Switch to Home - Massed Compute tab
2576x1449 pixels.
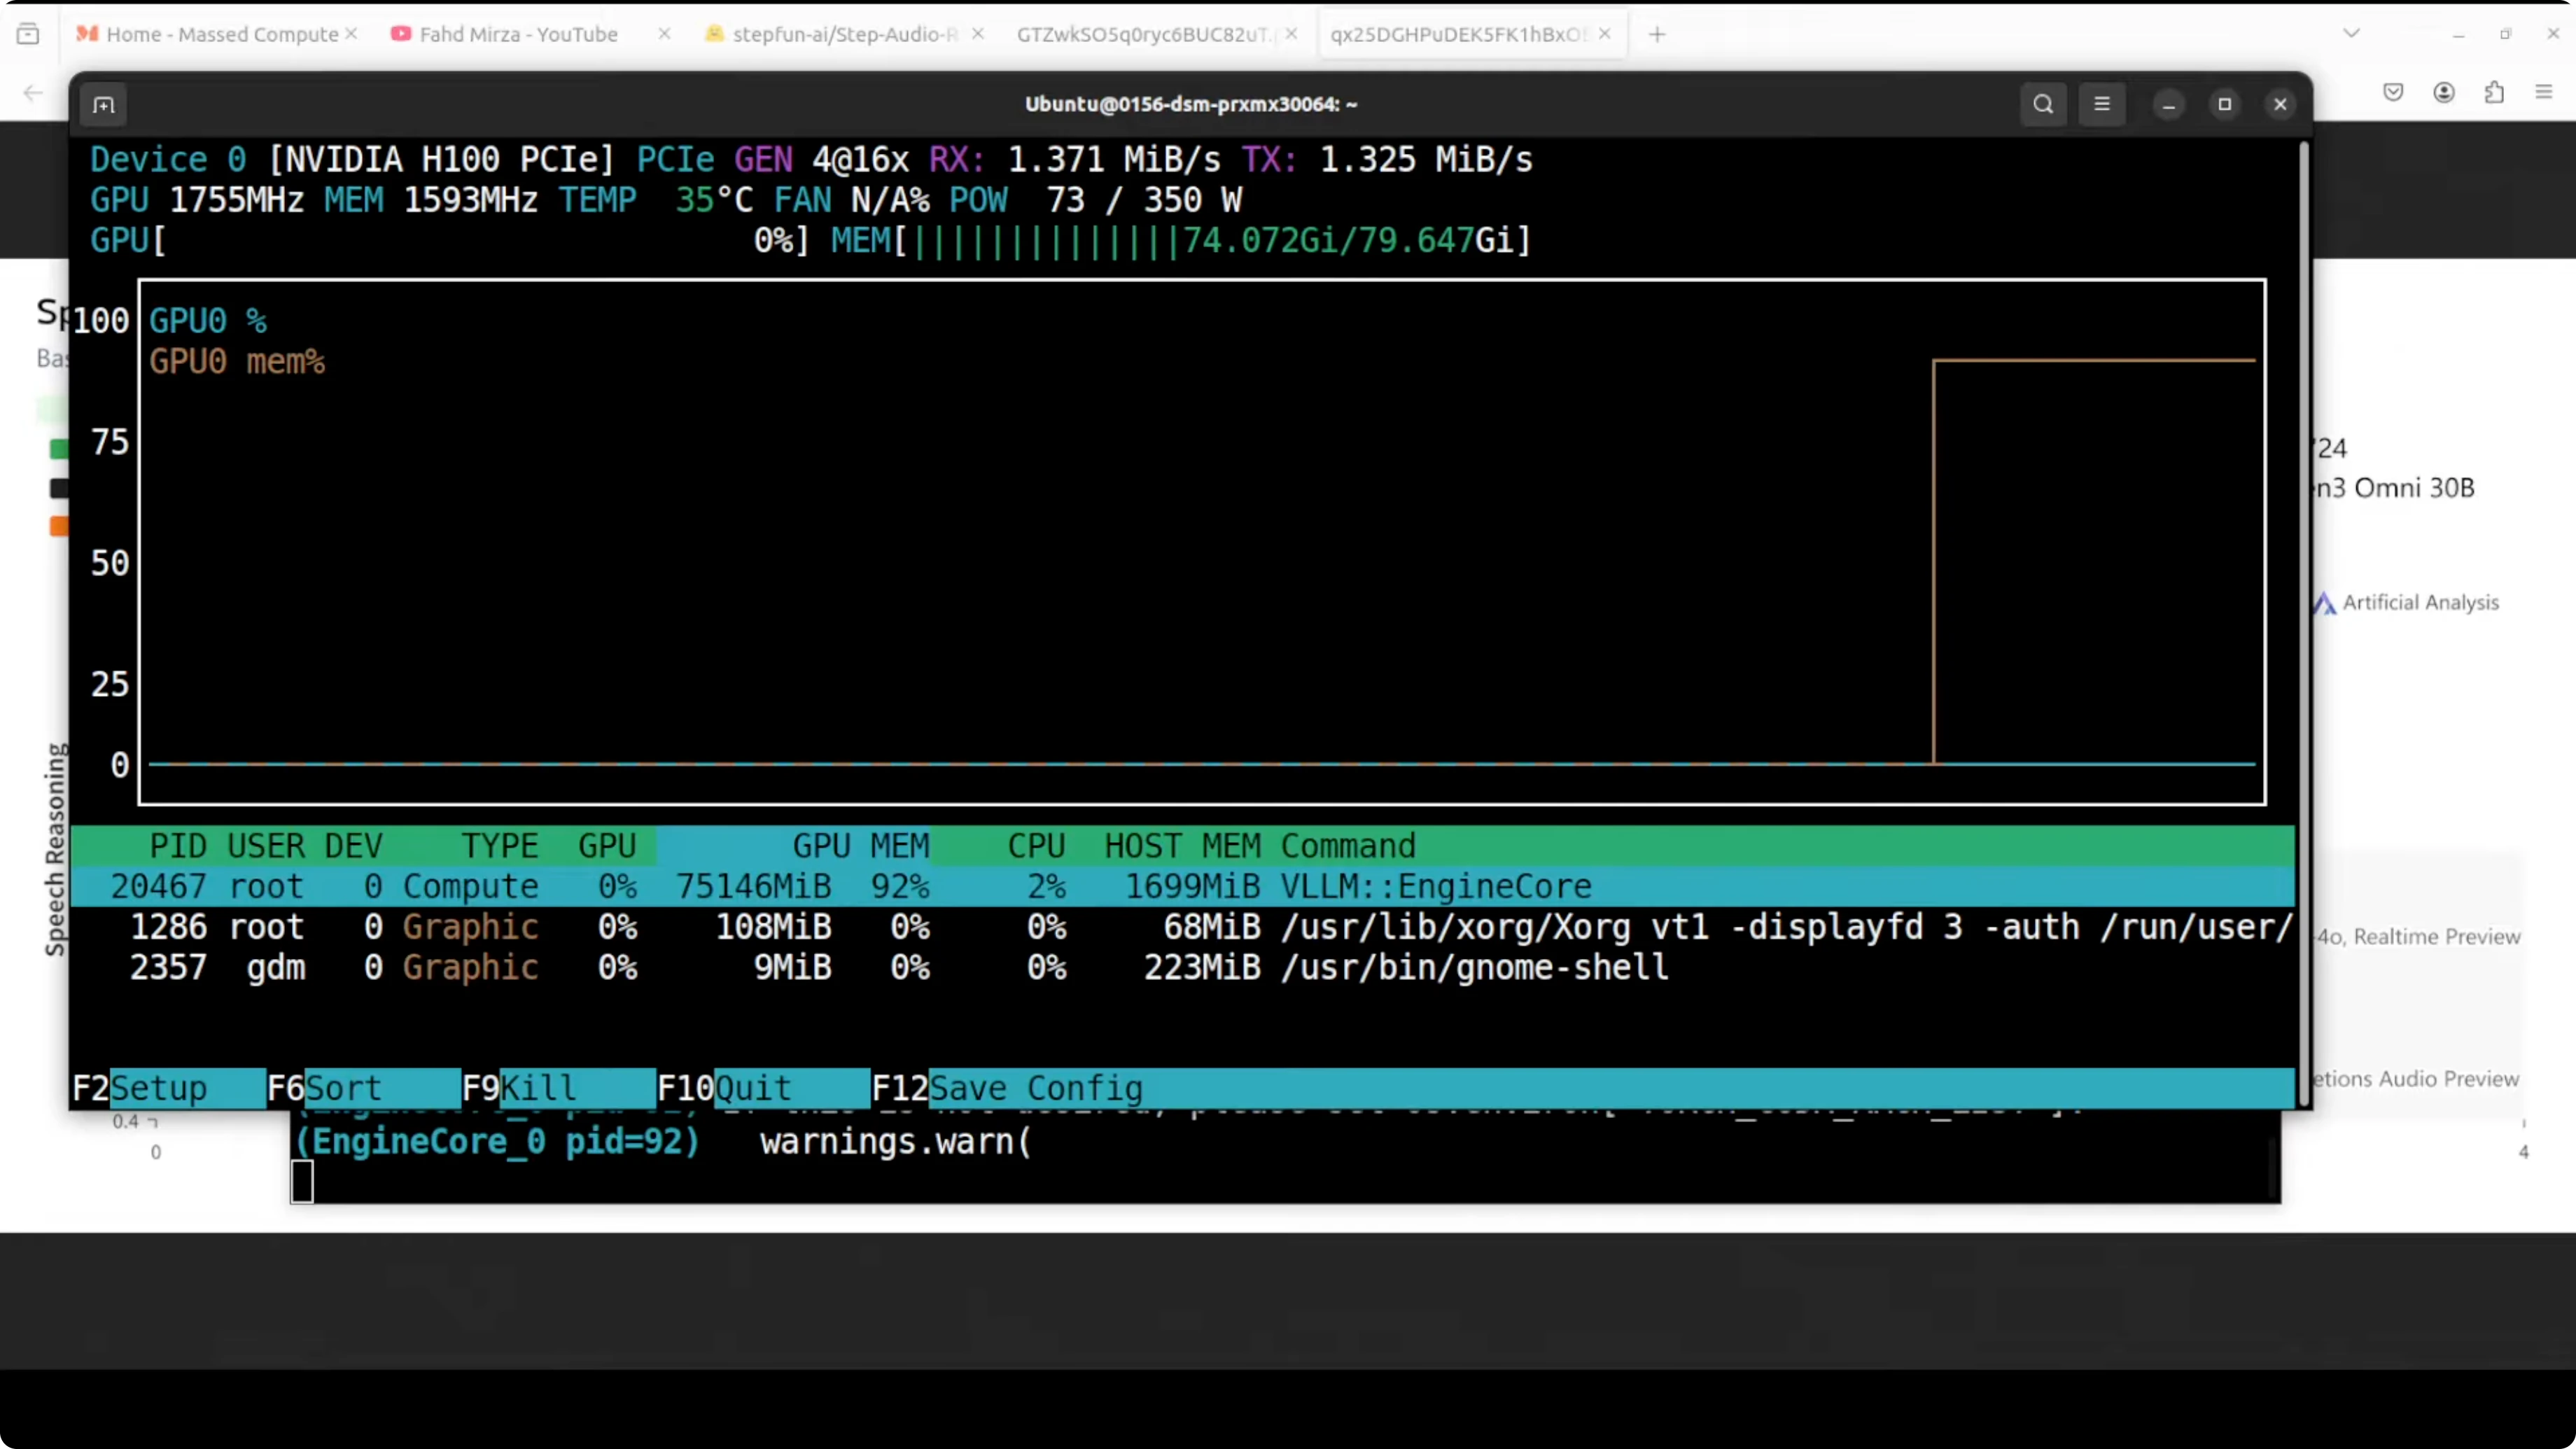click(221, 35)
